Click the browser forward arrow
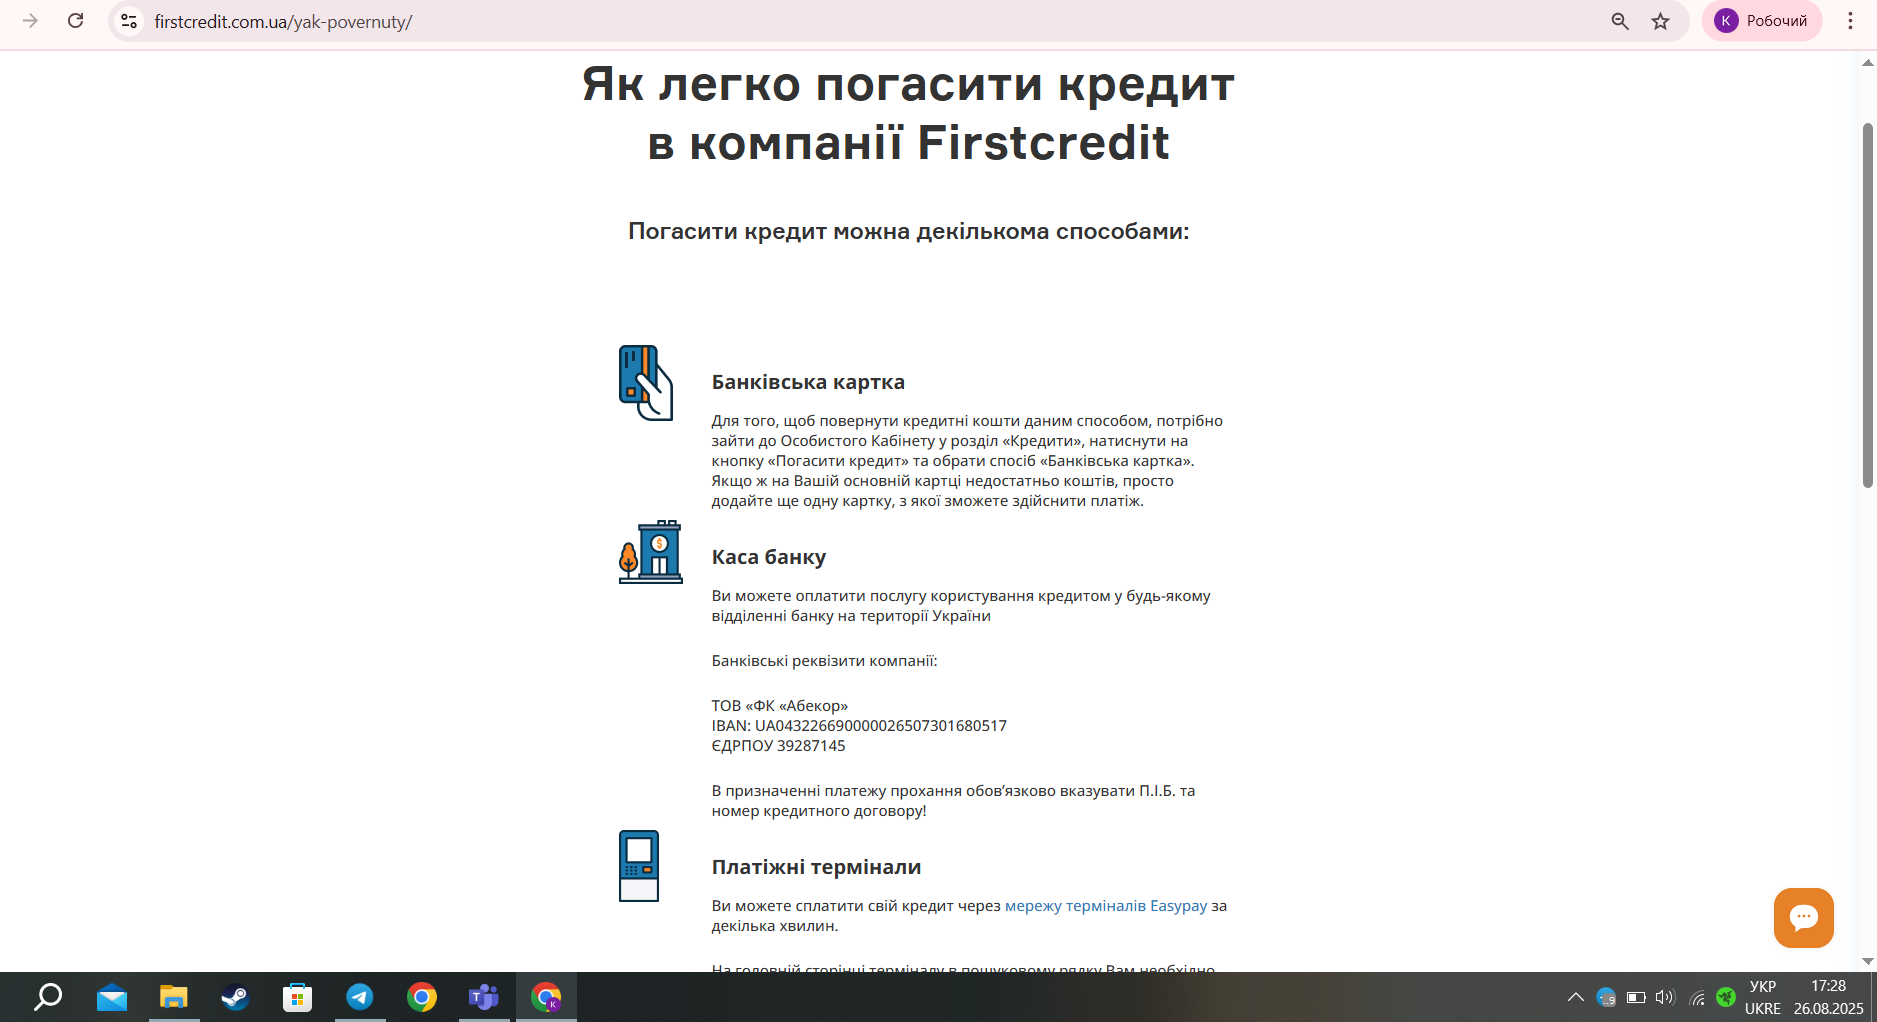Screen dimensions: 1877x1022 [x=30, y=21]
